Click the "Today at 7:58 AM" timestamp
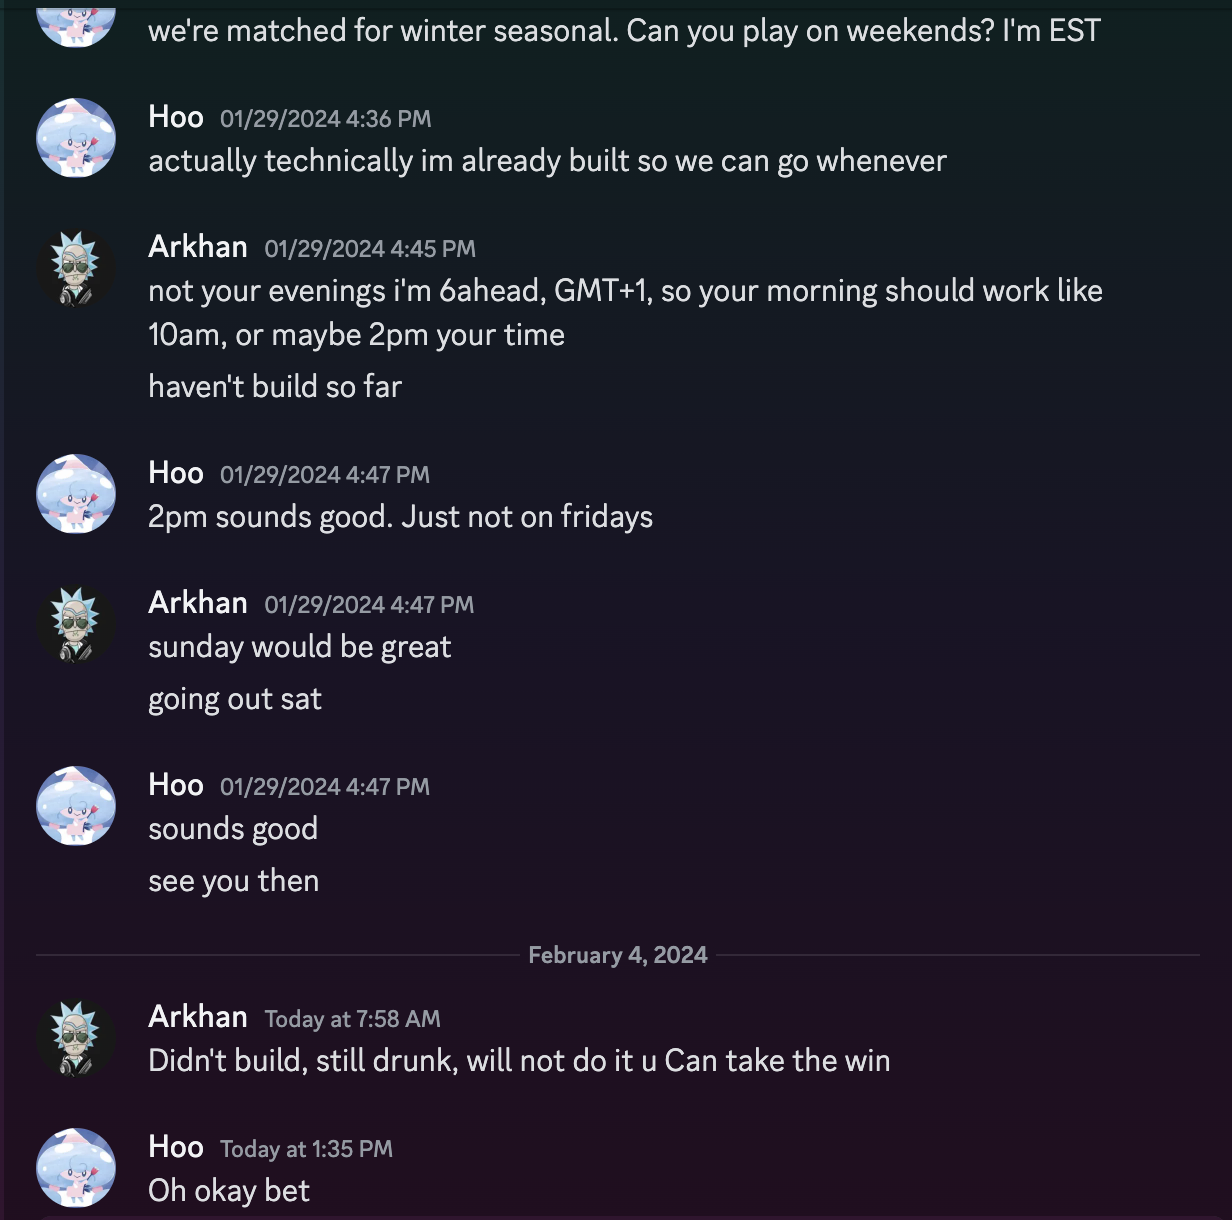The width and height of the screenshot is (1232, 1220). click(352, 1019)
